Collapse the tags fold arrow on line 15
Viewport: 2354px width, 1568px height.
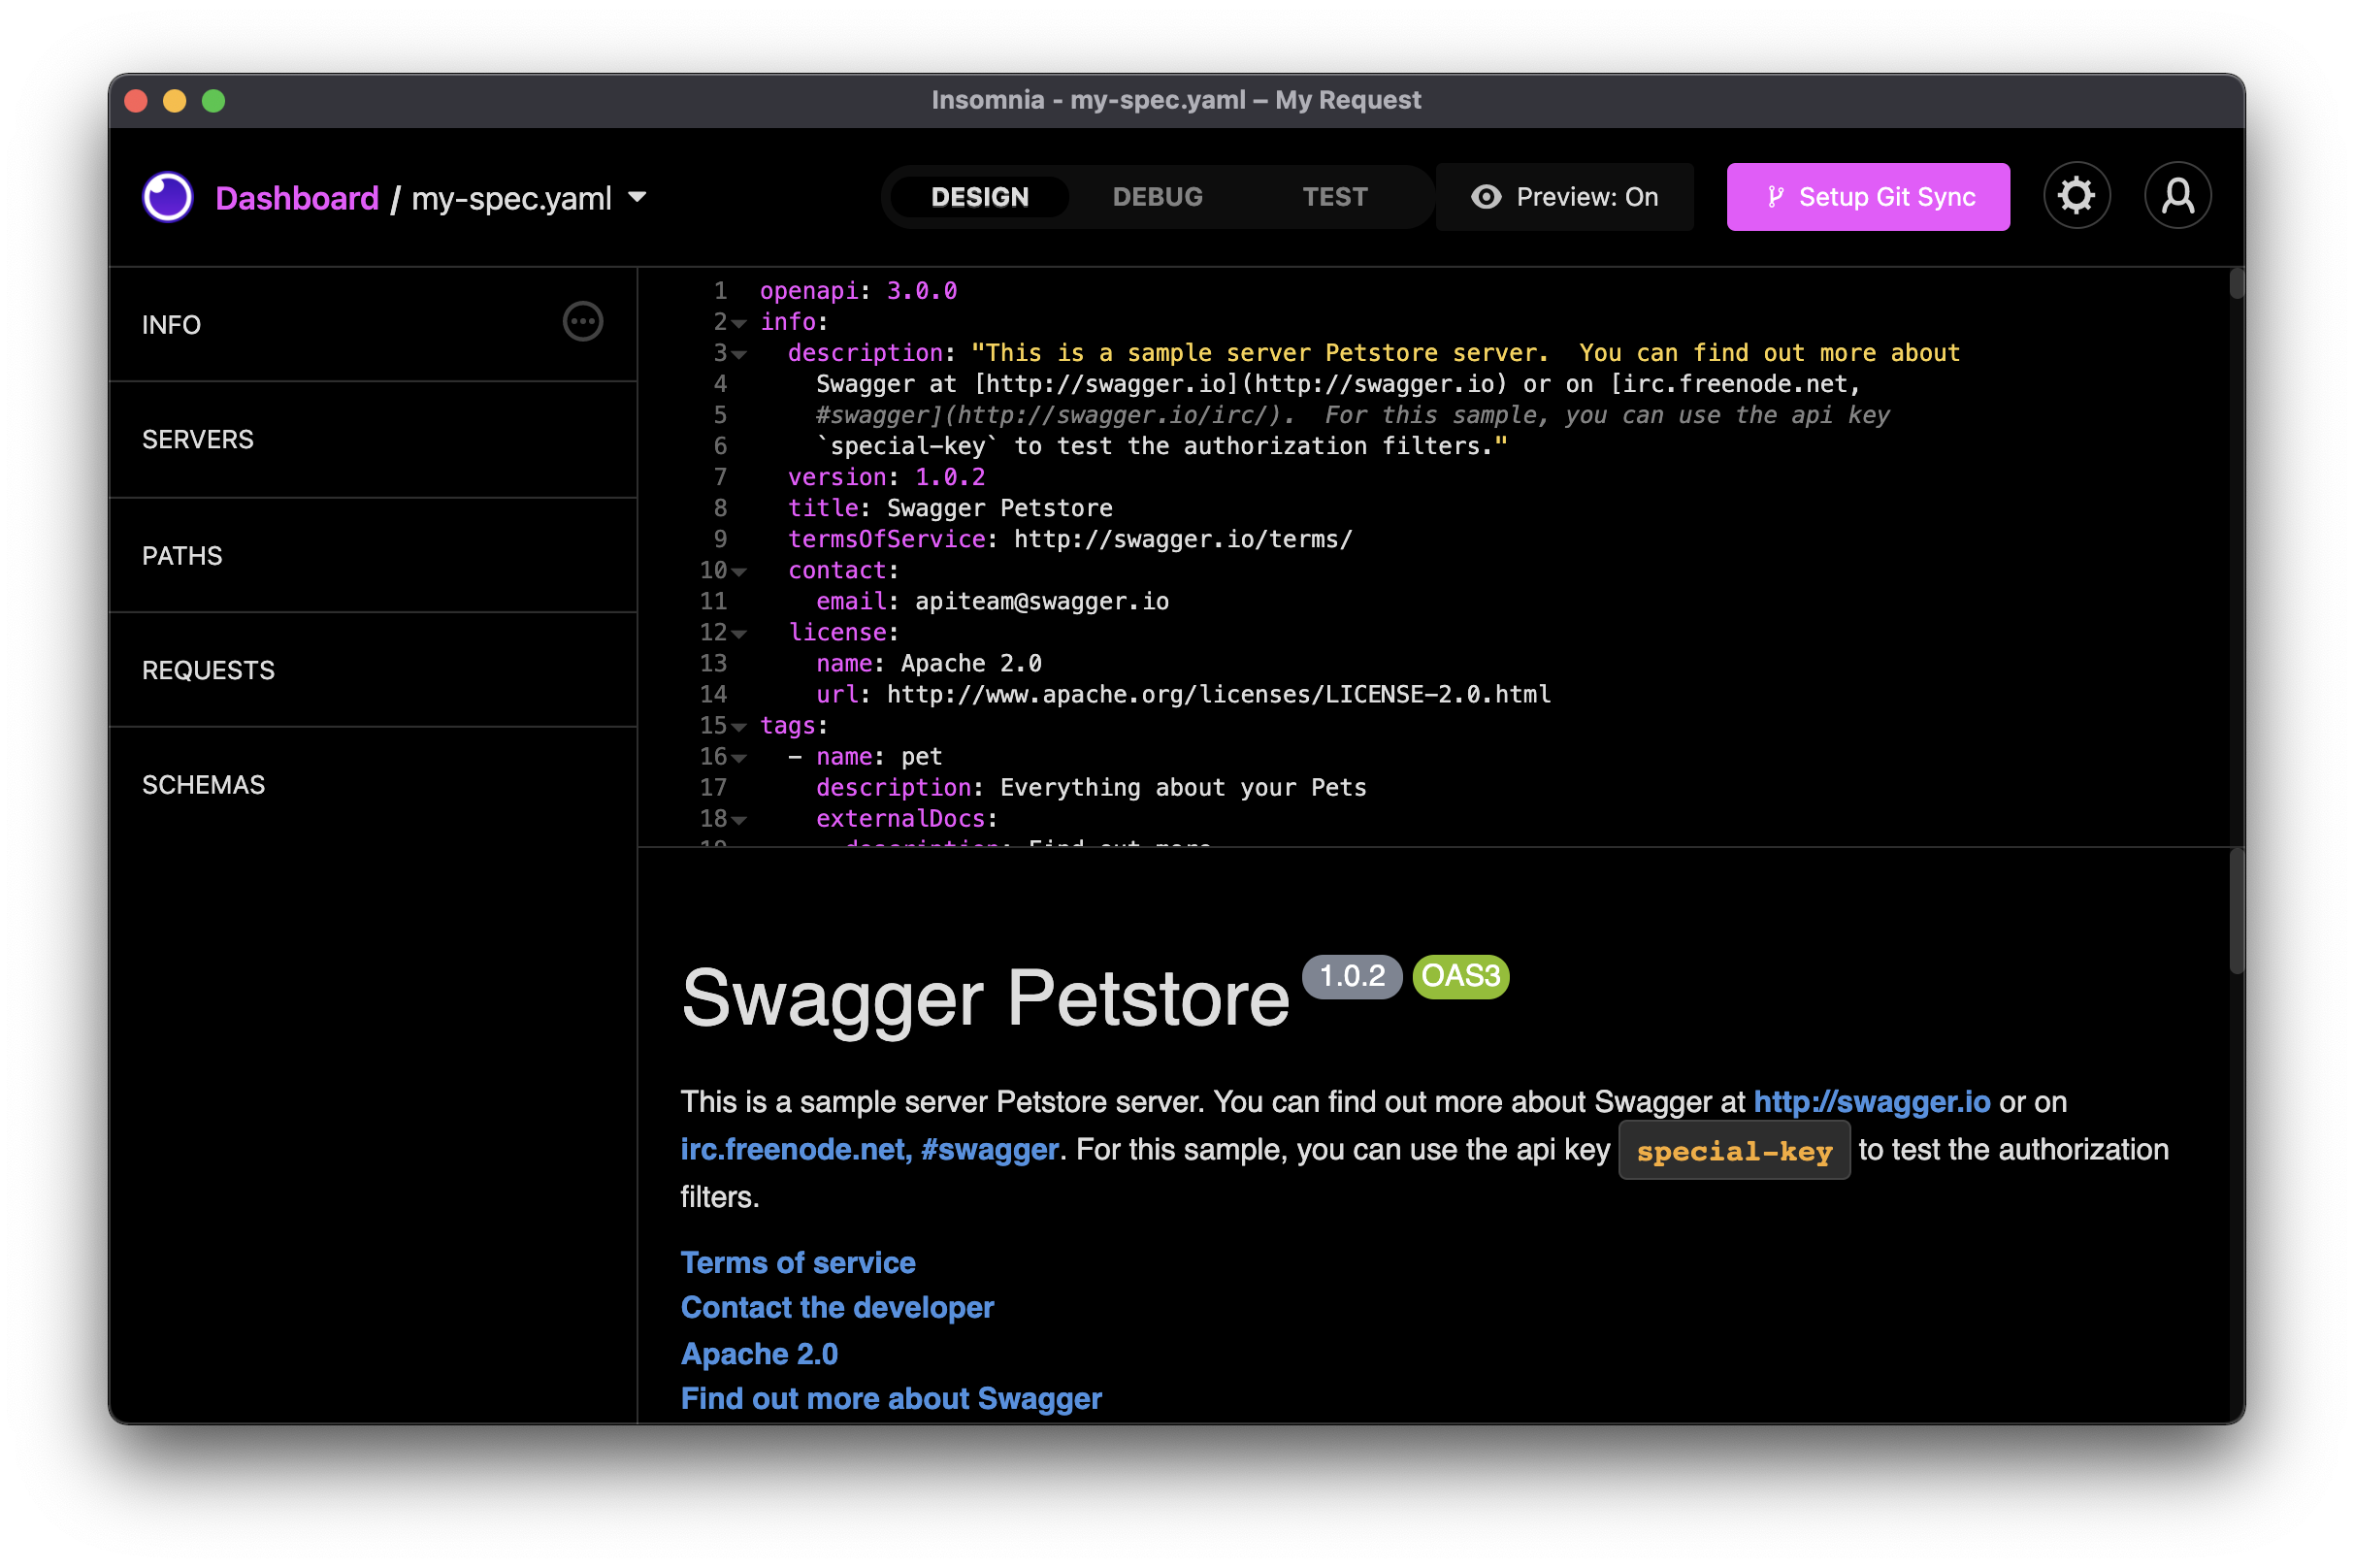coord(739,727)
